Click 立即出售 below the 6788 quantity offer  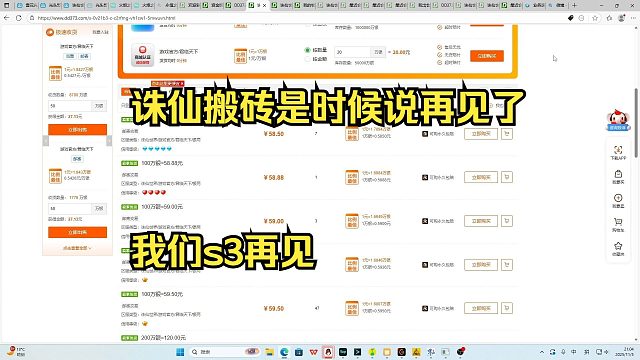coord(78,129)
